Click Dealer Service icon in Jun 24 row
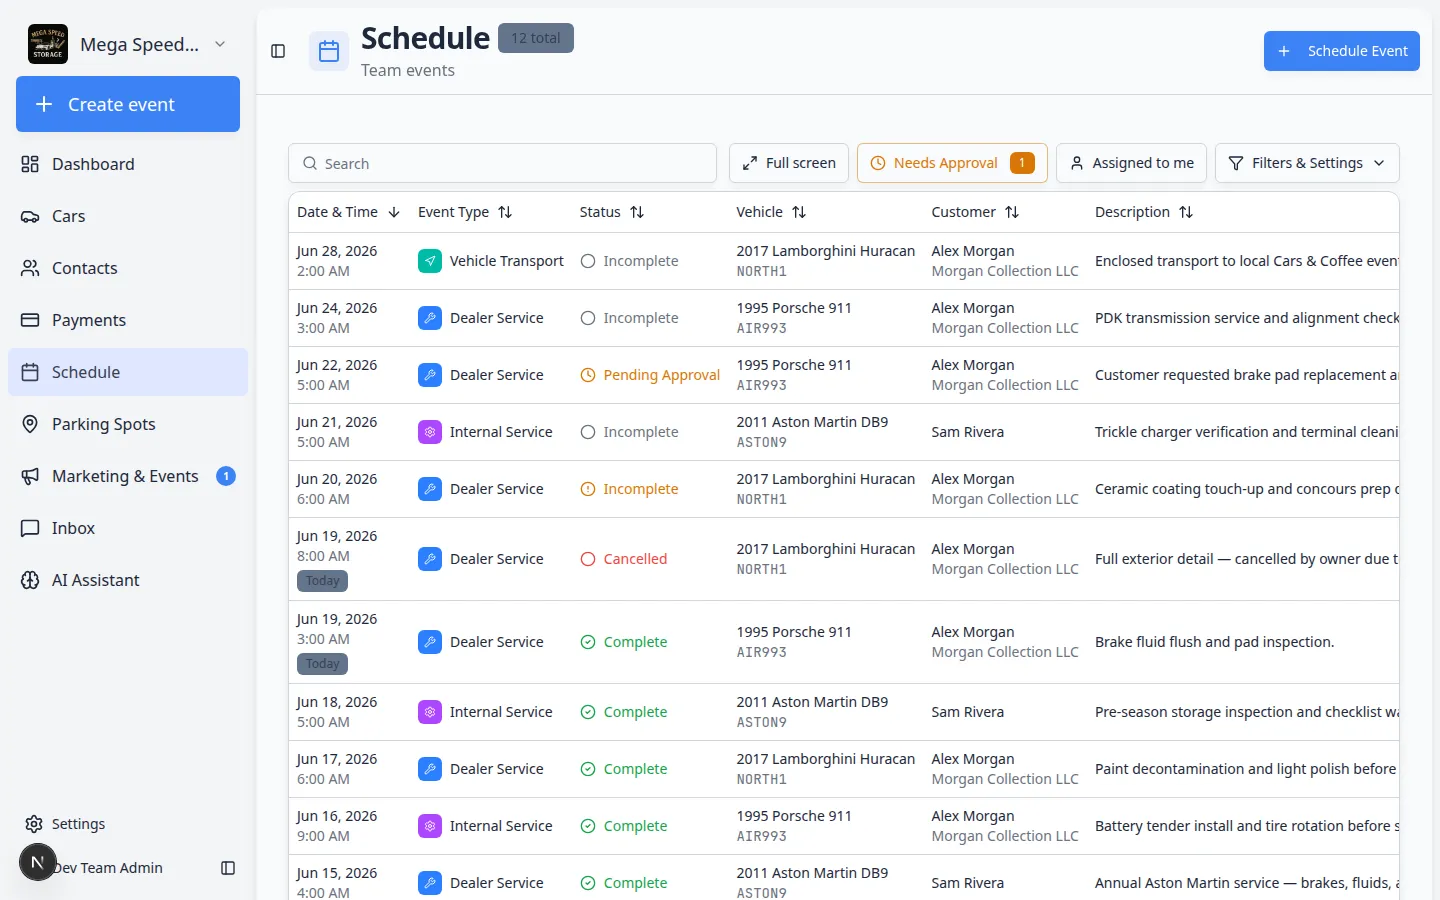 coord(430,318)
